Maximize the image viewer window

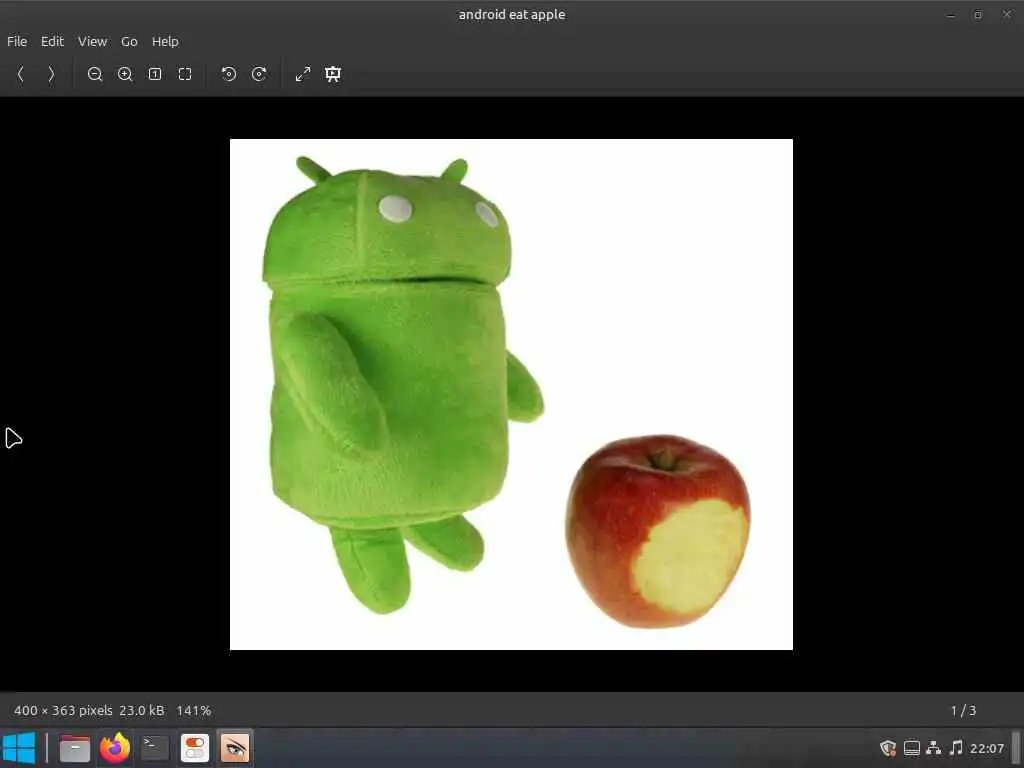[978, 15]
